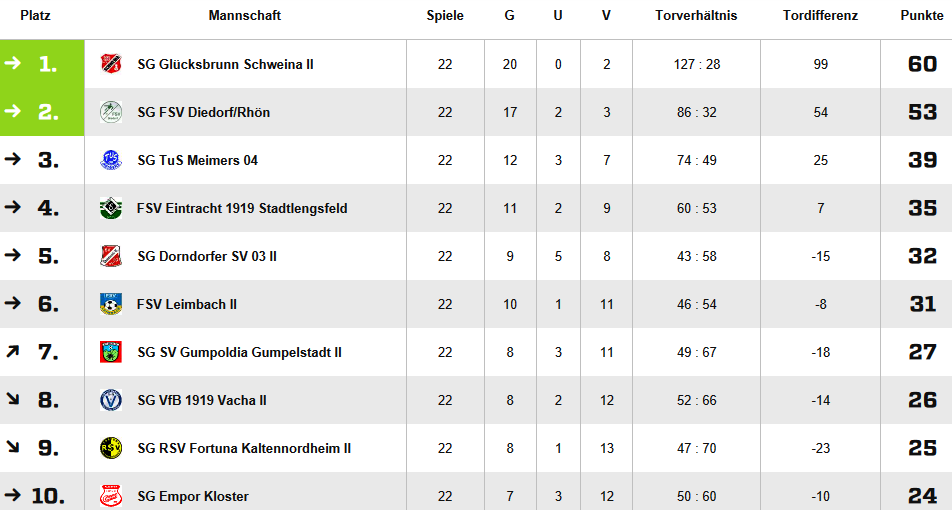Click SG RSV Fortuna Kaltennordheim II crest

click(x=110, y=448)
